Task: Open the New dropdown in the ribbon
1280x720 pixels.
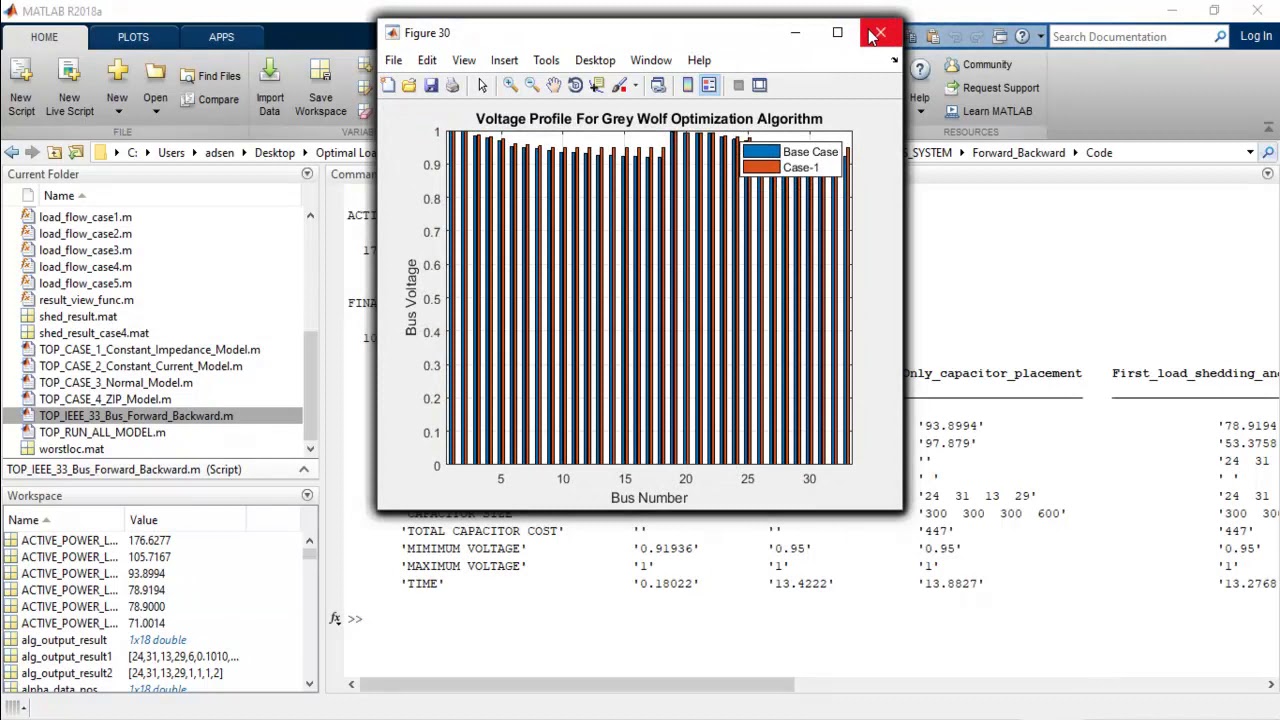Action: pyautogui.click(x=117, y=88)
